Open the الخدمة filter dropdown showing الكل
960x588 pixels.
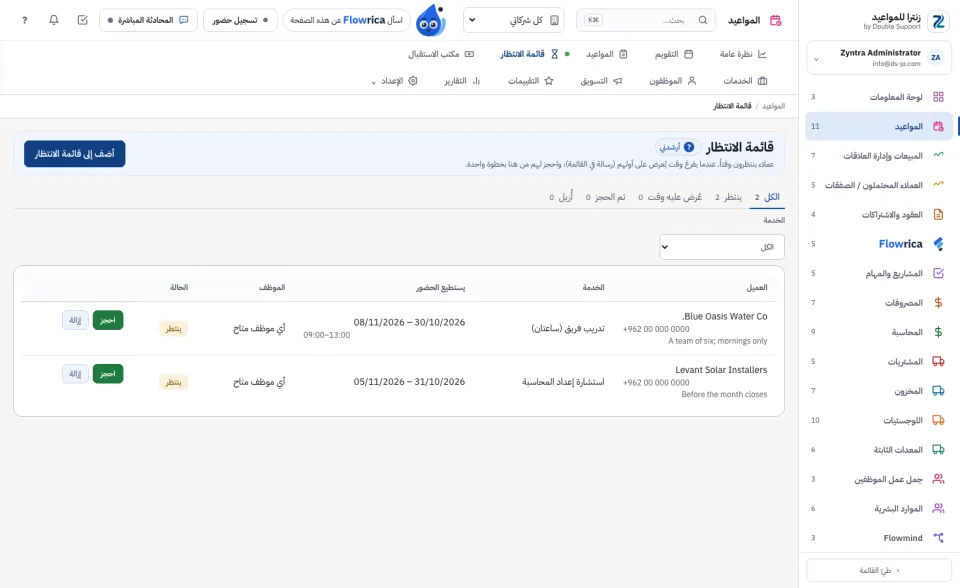pos(721,247)
